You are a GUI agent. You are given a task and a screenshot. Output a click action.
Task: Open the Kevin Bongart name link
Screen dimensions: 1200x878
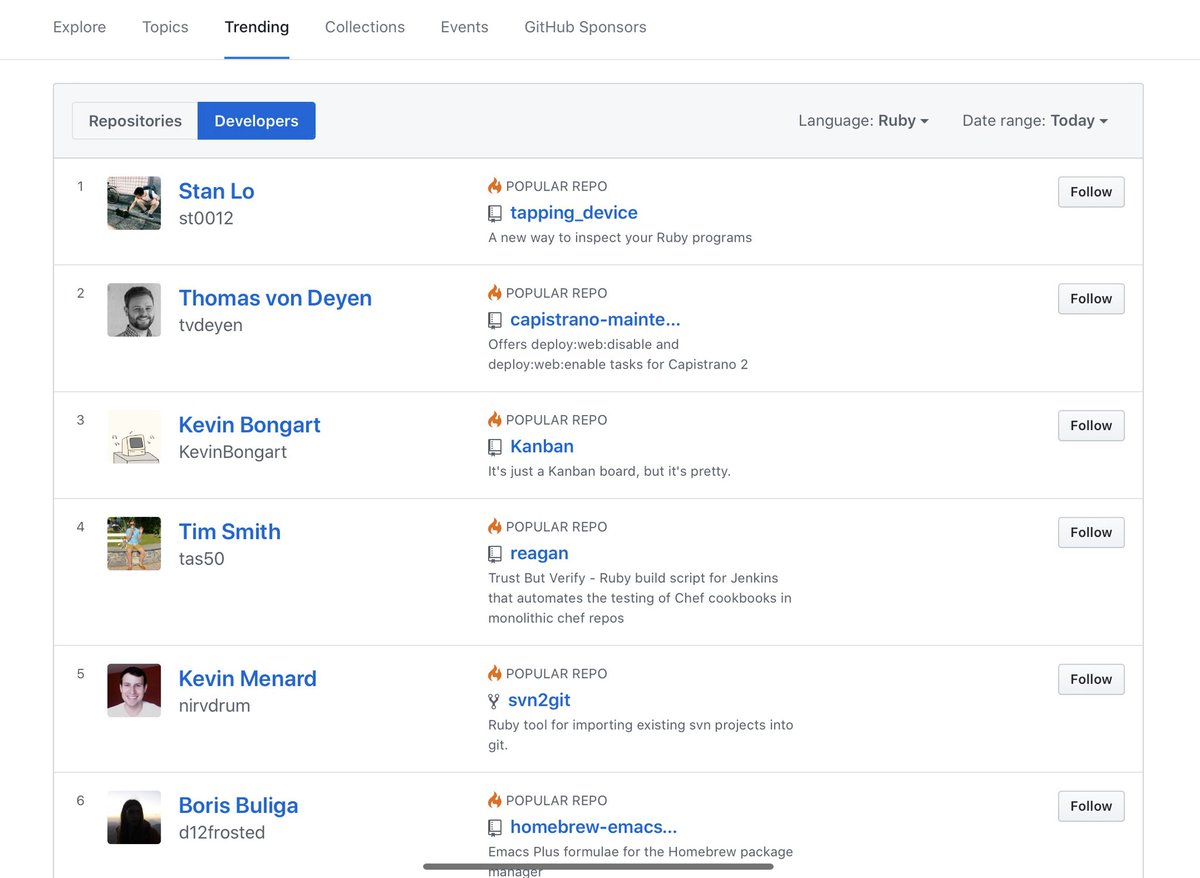[249, 425]
